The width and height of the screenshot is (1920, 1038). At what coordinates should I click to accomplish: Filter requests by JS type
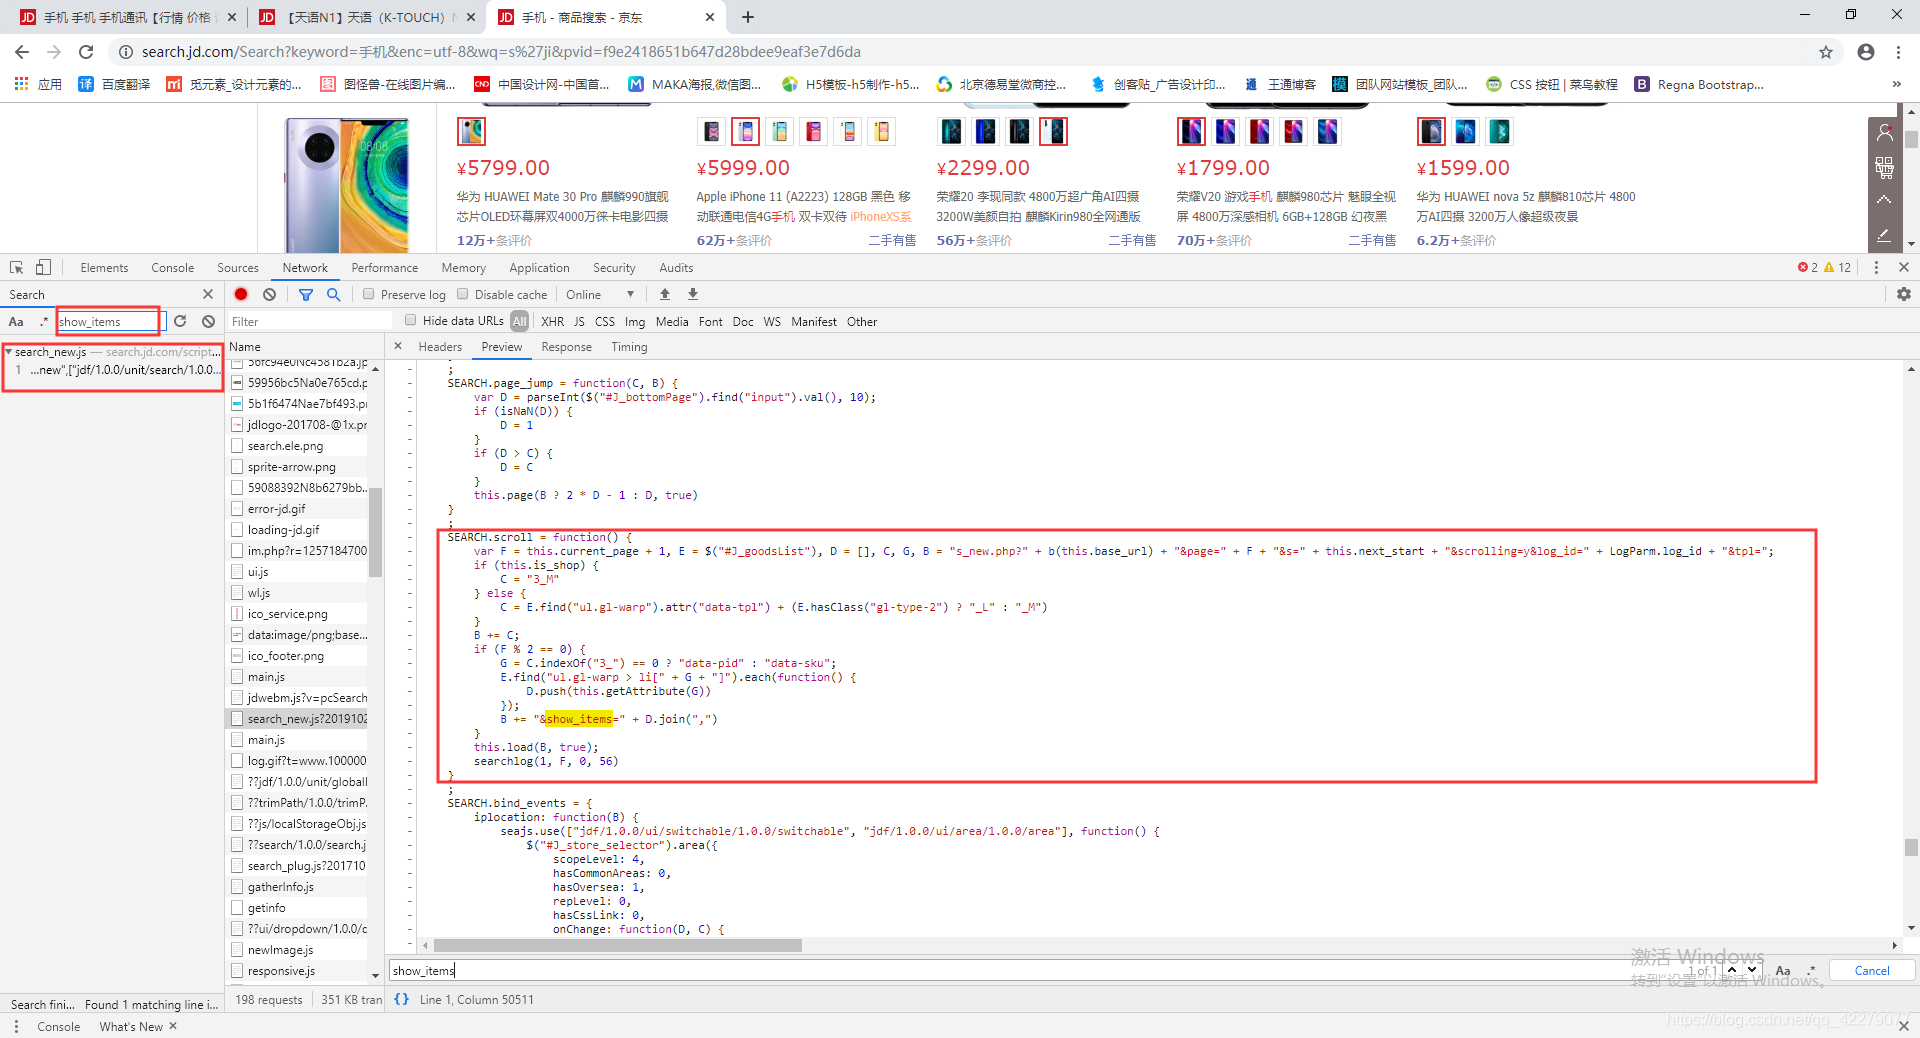click(579, 321)
